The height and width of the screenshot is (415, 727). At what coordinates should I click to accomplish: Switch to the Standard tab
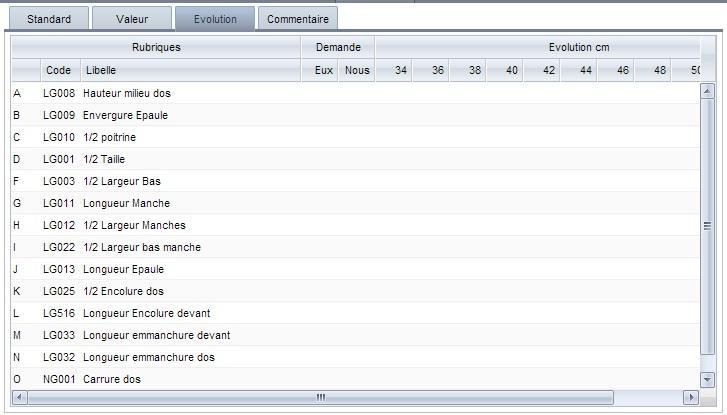[48, 19]
